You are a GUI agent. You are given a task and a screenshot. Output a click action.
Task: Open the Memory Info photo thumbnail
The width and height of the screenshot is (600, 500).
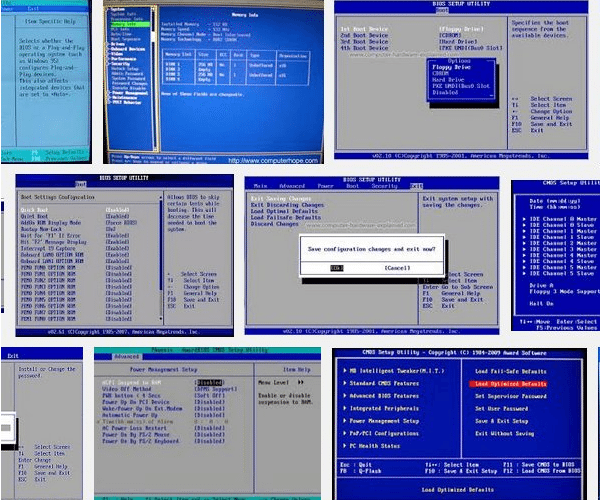(x=213, y=82)
